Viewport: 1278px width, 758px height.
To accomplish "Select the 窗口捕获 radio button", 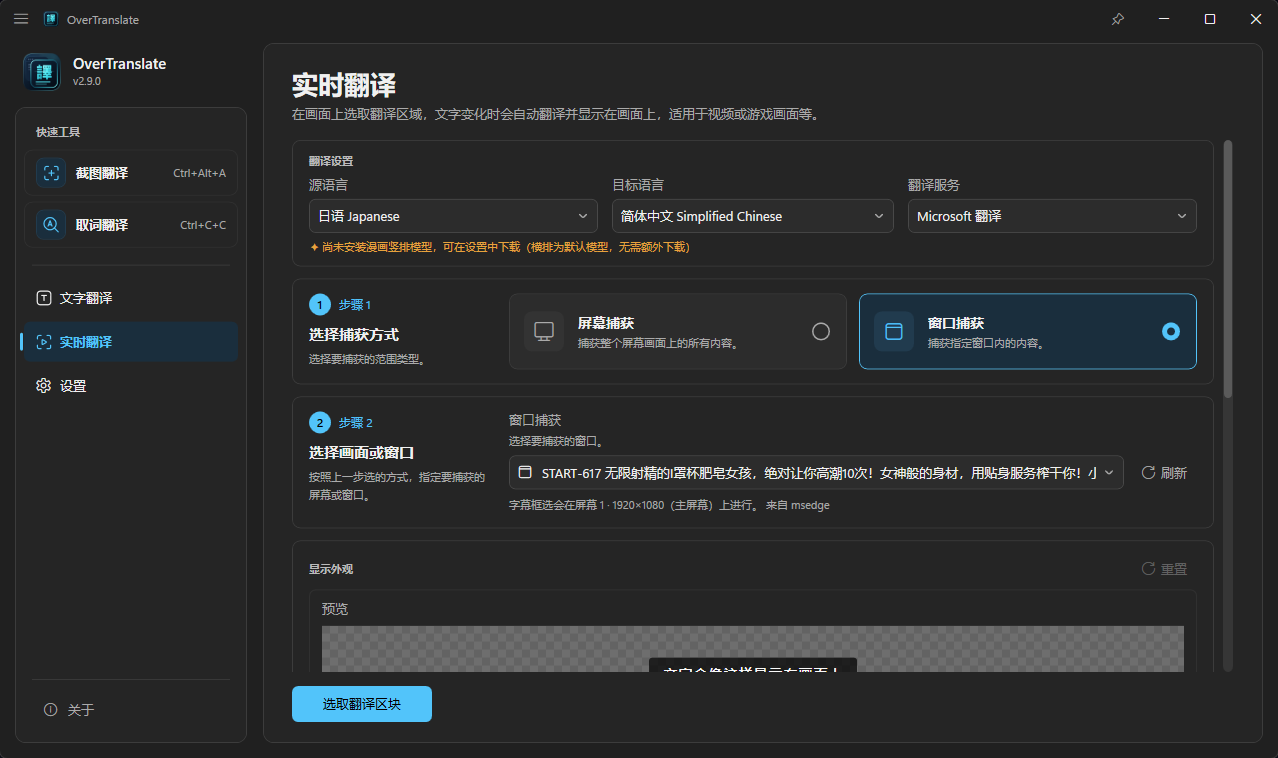I will pos(1171,331).
